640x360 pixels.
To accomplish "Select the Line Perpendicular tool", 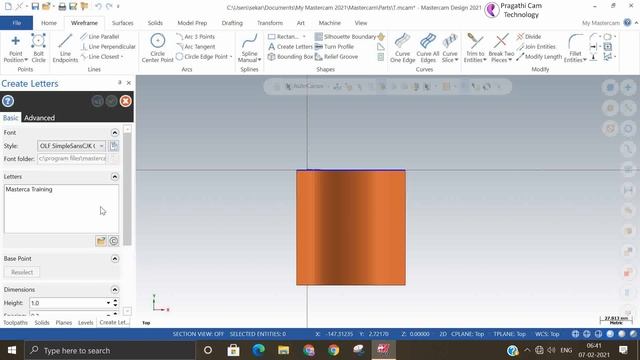I will 108,47.
